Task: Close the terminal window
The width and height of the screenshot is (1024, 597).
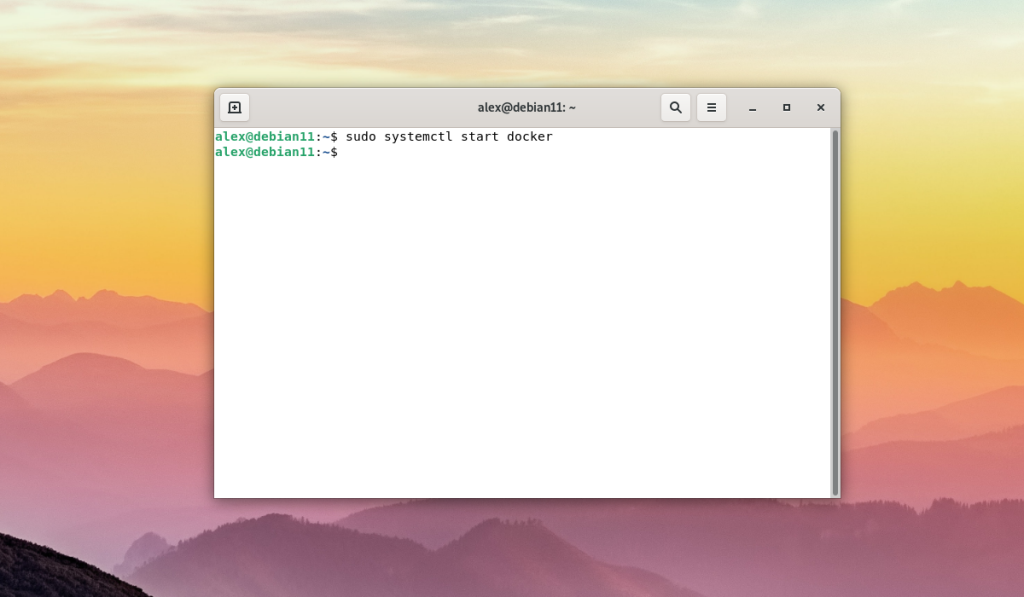Action: [820, 108]
